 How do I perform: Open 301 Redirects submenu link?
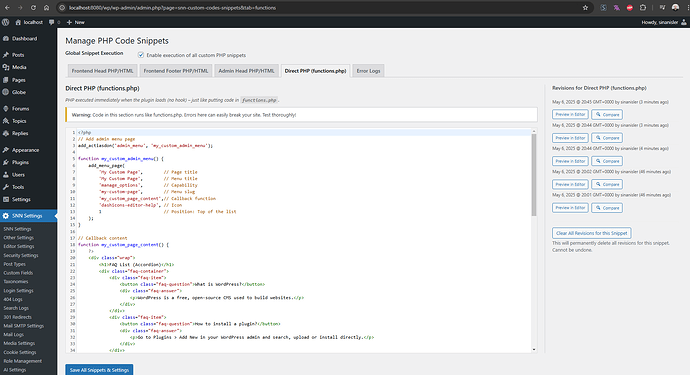[18, 317]
